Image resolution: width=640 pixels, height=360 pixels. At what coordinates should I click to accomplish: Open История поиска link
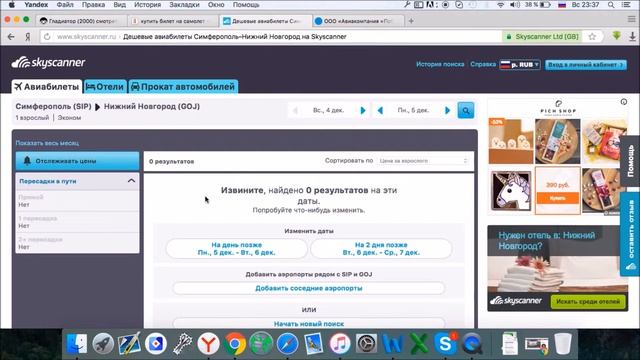440,64
